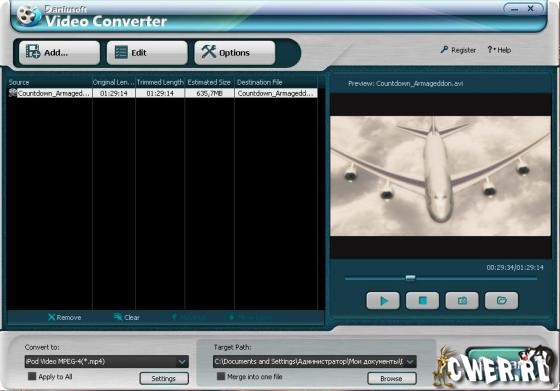This screenshot has height=391, width=560.
Task: Select the Countdown_Armaged... row in list
Action: pyautogui.click(x=162, y=93)
